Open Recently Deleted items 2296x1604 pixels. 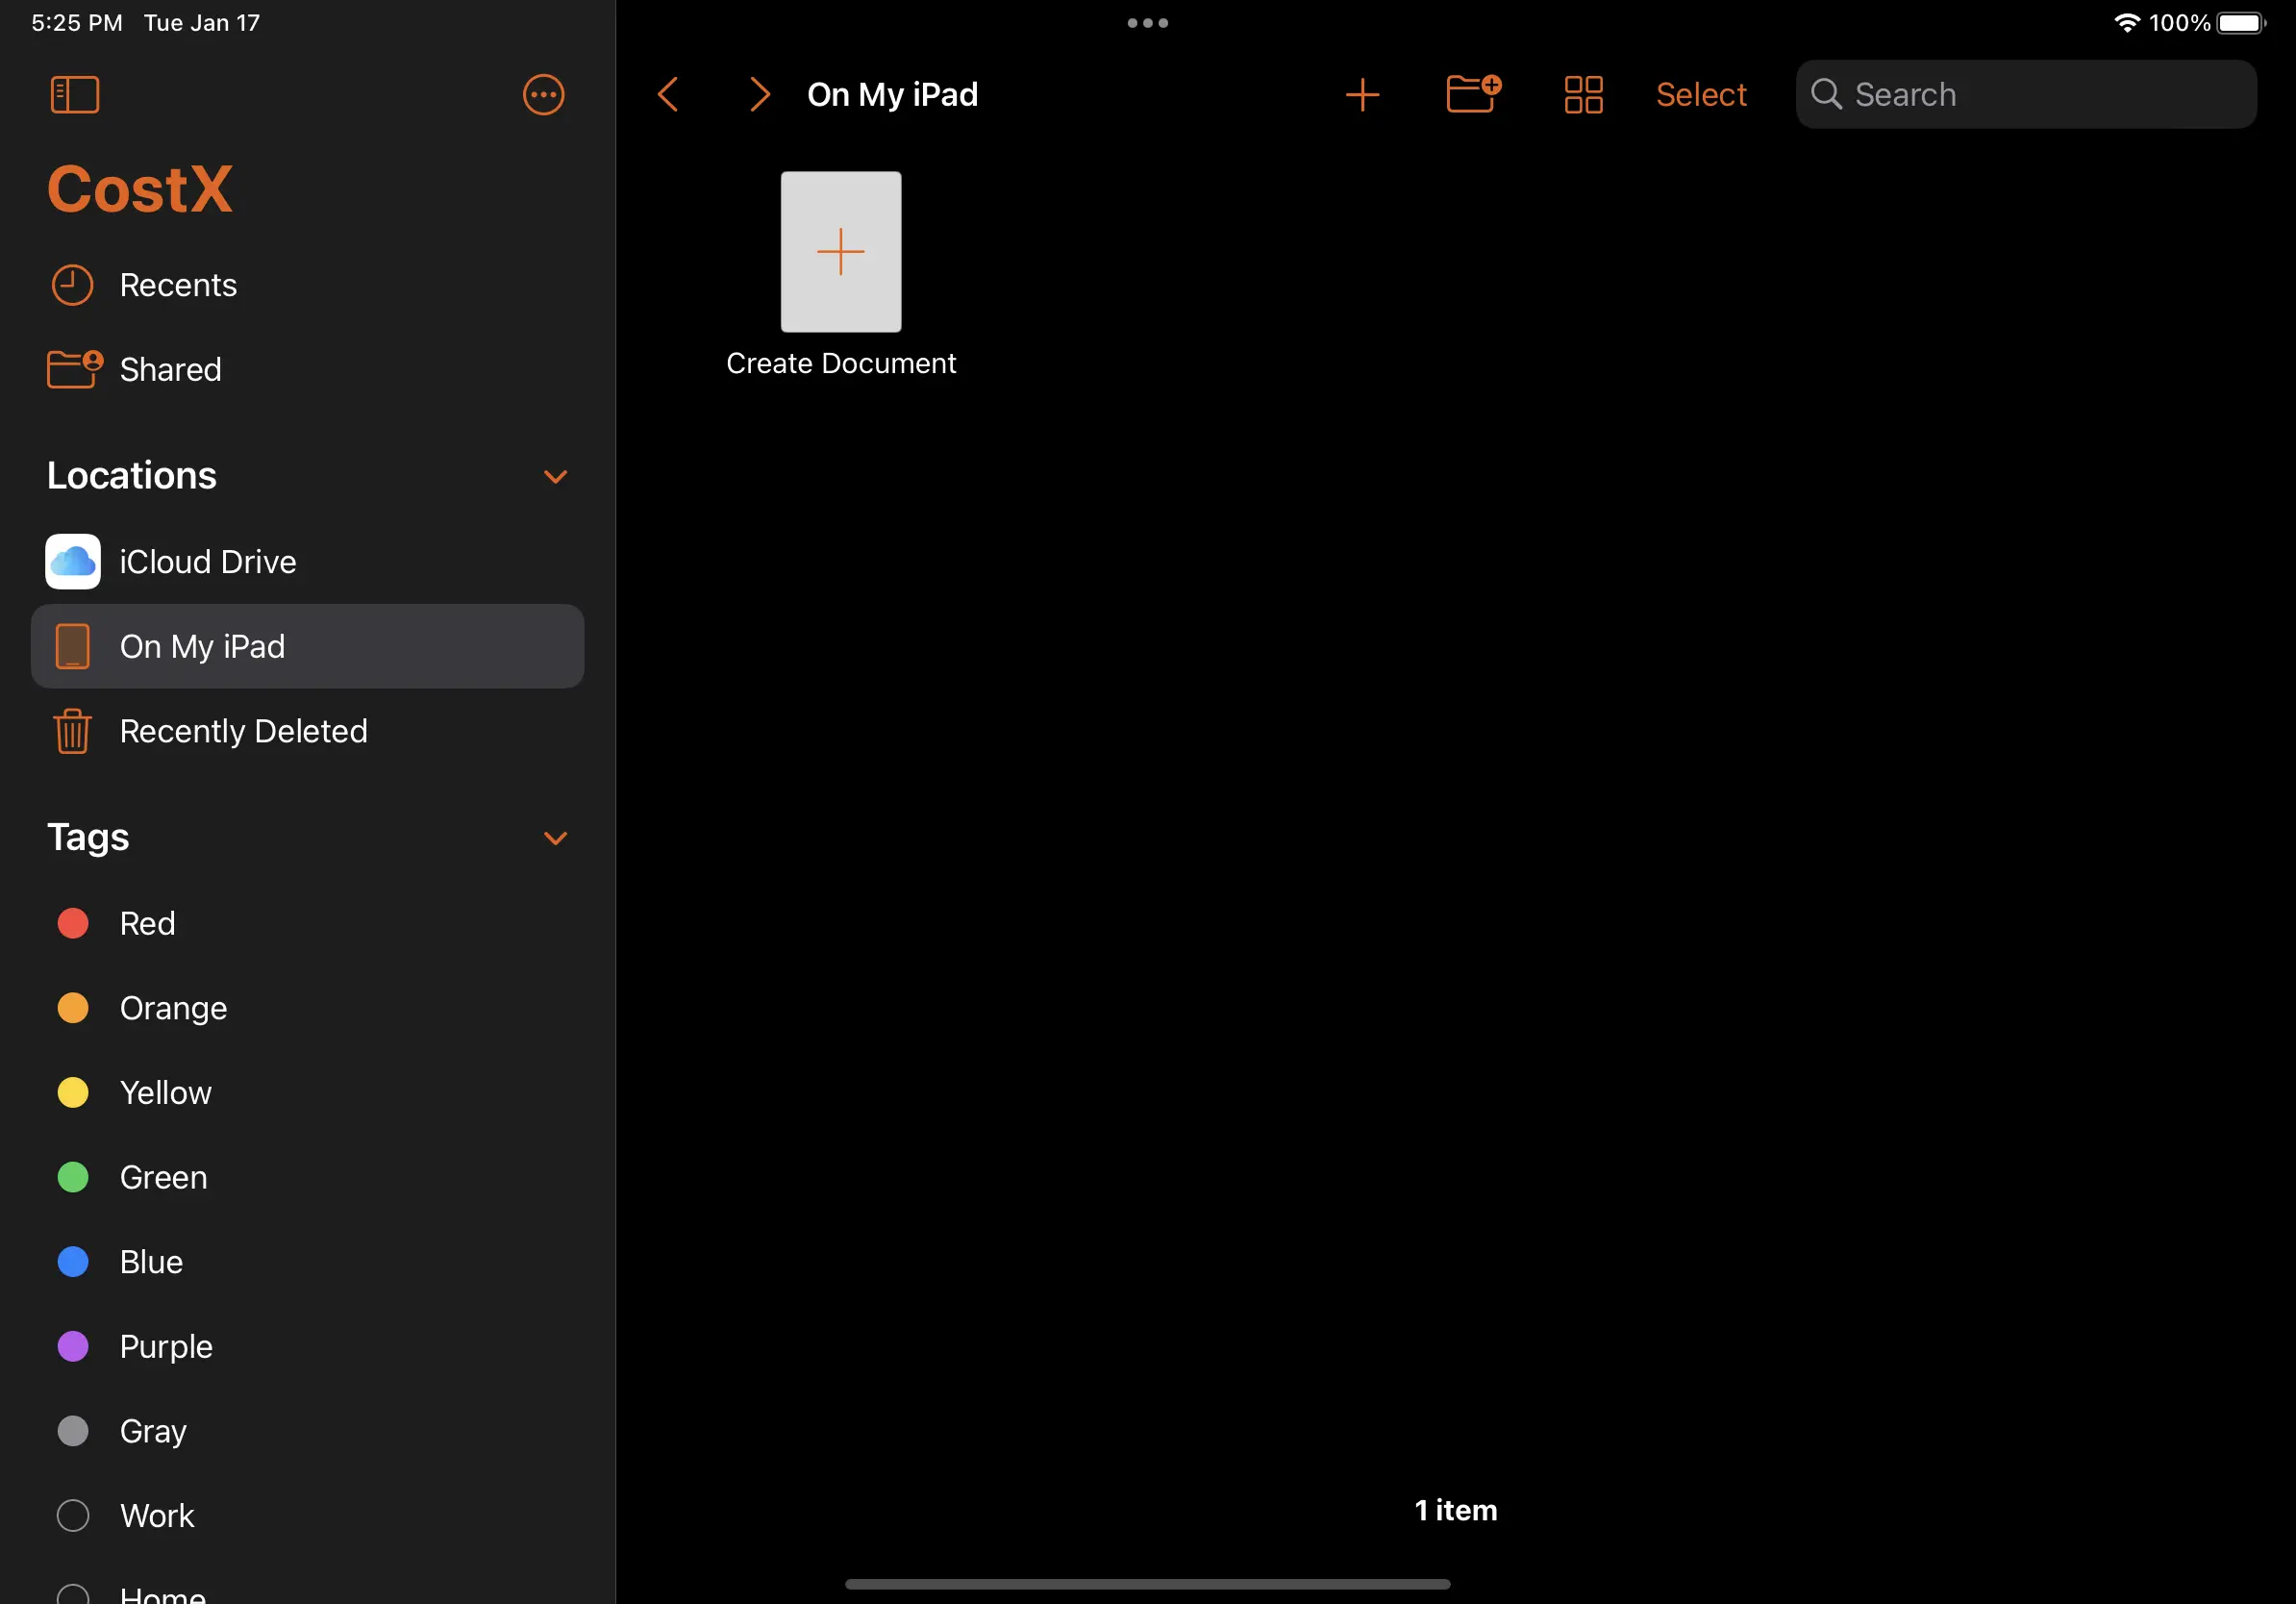[244, 731]
